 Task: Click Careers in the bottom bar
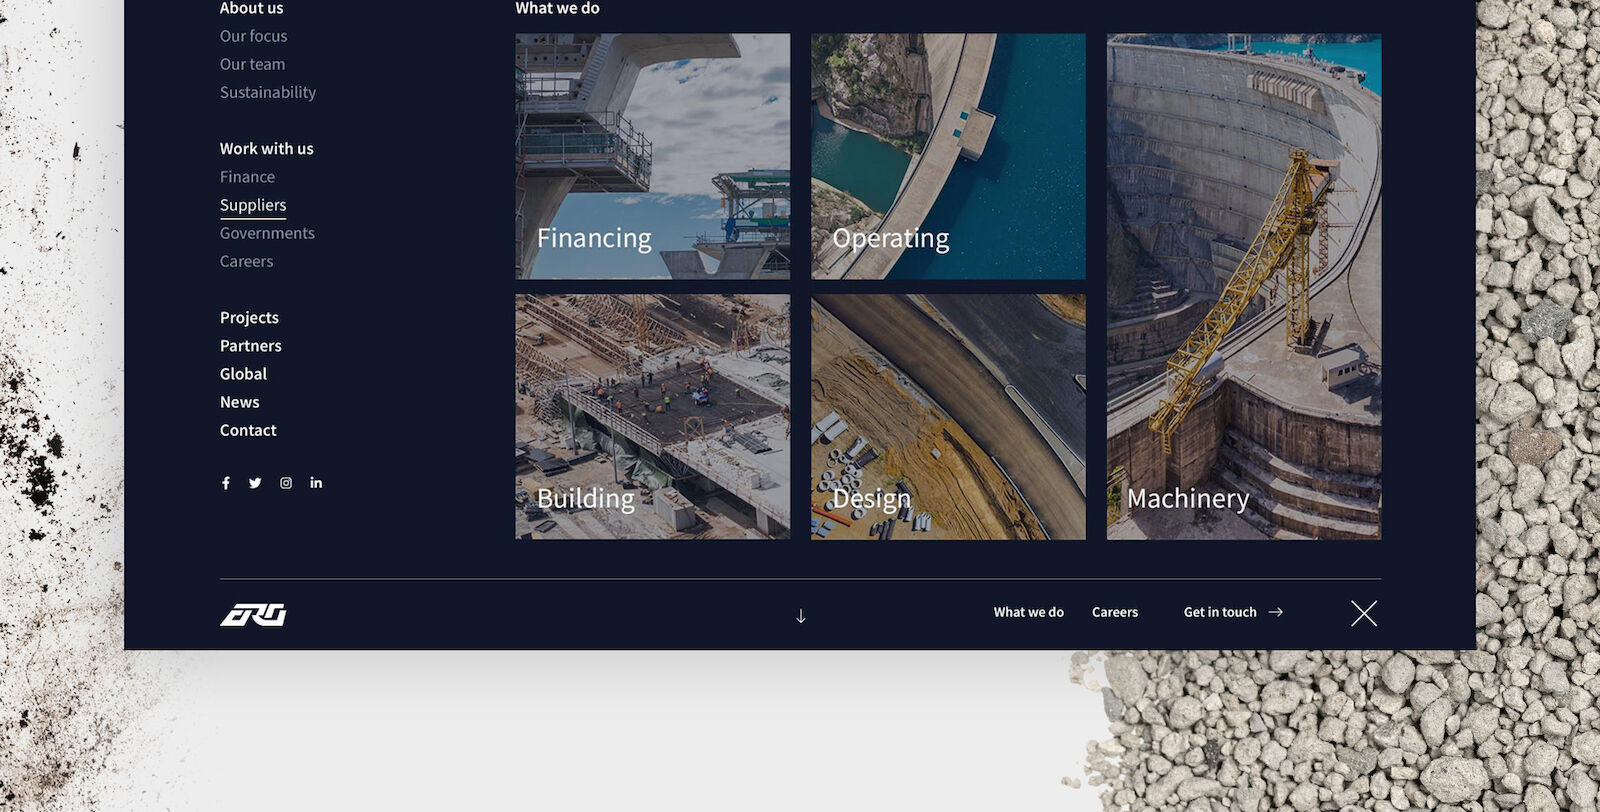(x=1114, y=612)
